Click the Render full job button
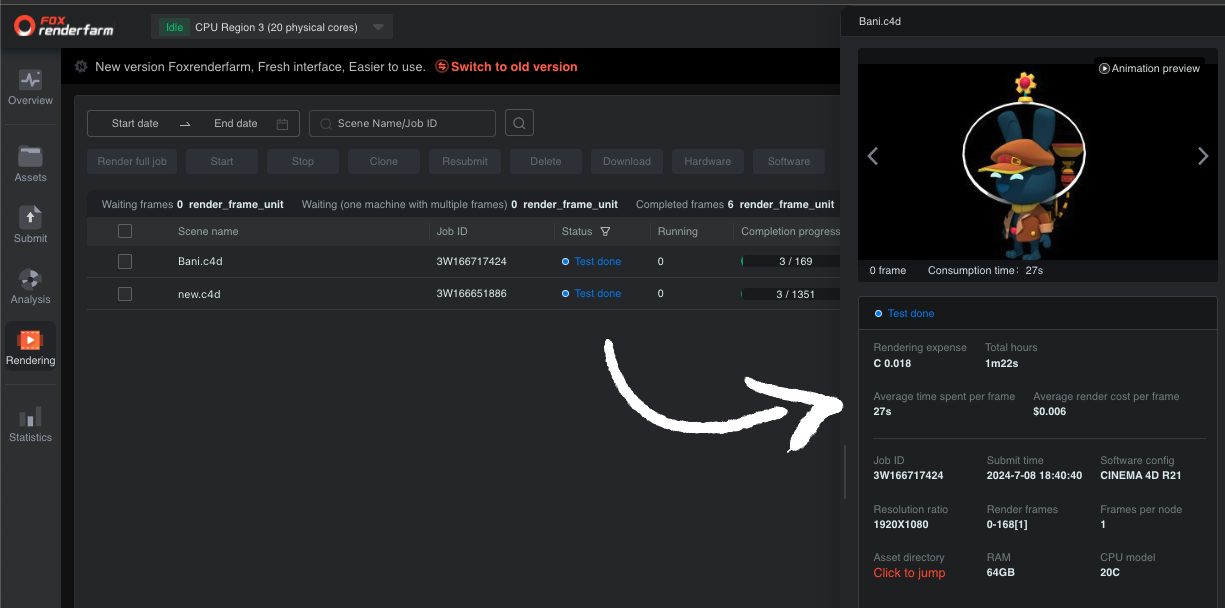The width and height of the screenshot is (1225, 608). pos(132,161)
